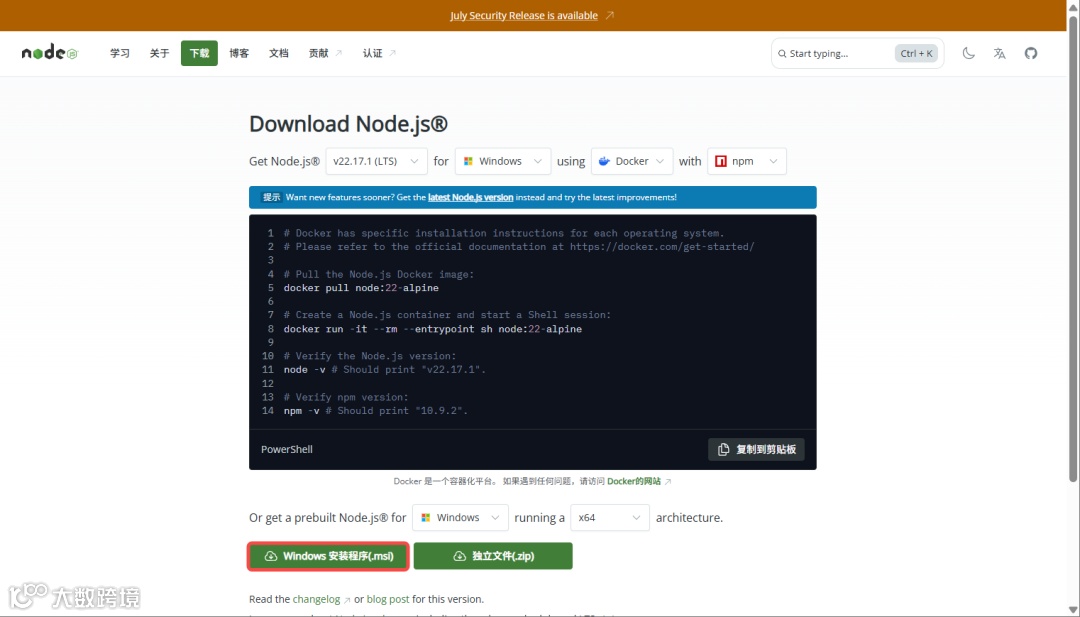Image resolution: width=1080 pixels, height=617 pixels.
Task: Open the 博客 menu item
Action: coord(239,53)
